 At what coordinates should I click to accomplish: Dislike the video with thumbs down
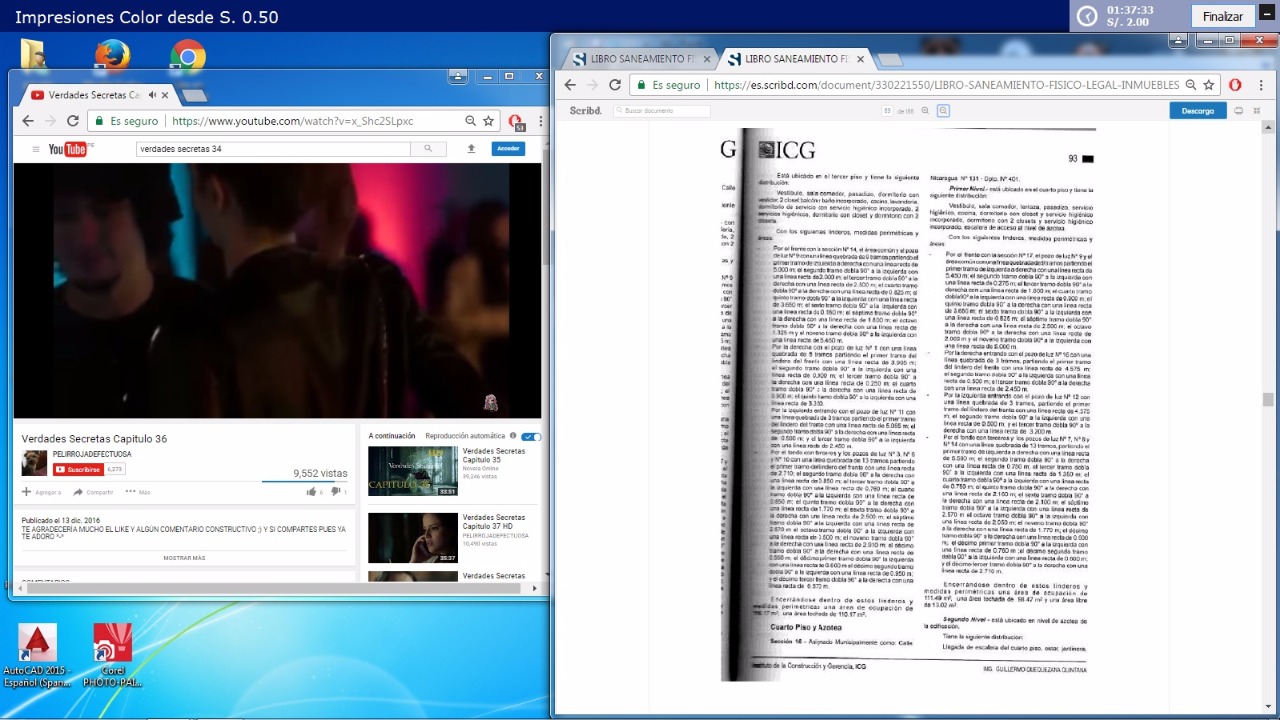tap(335, 491)
